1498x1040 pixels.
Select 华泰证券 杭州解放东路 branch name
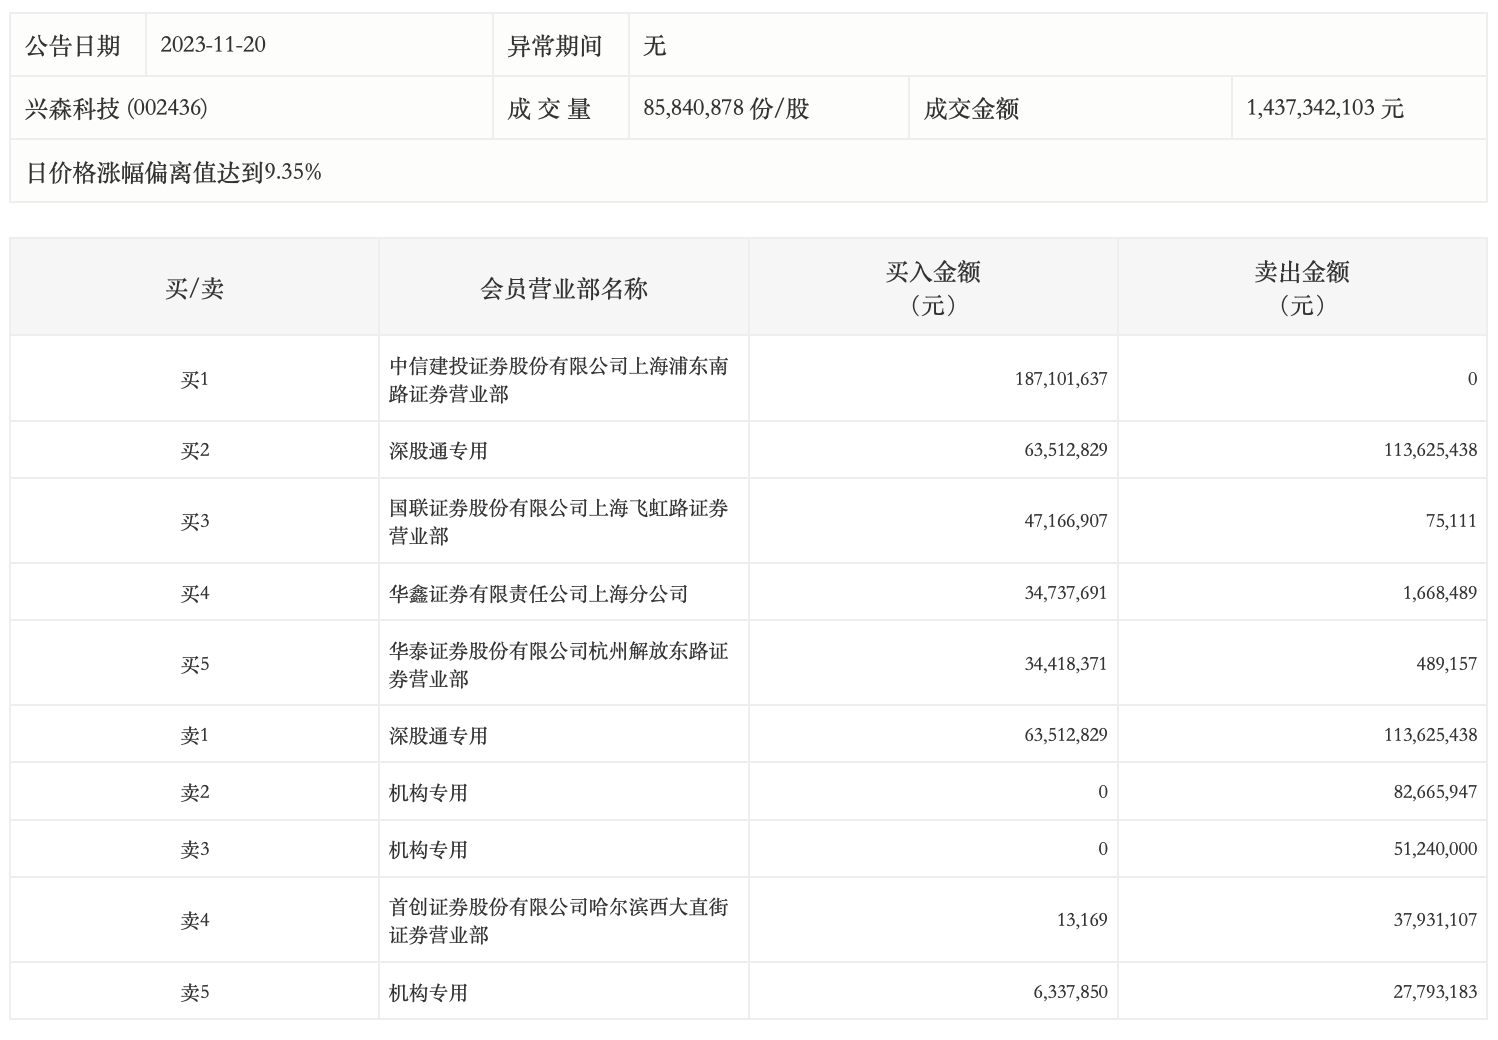(x=558, y=665)
